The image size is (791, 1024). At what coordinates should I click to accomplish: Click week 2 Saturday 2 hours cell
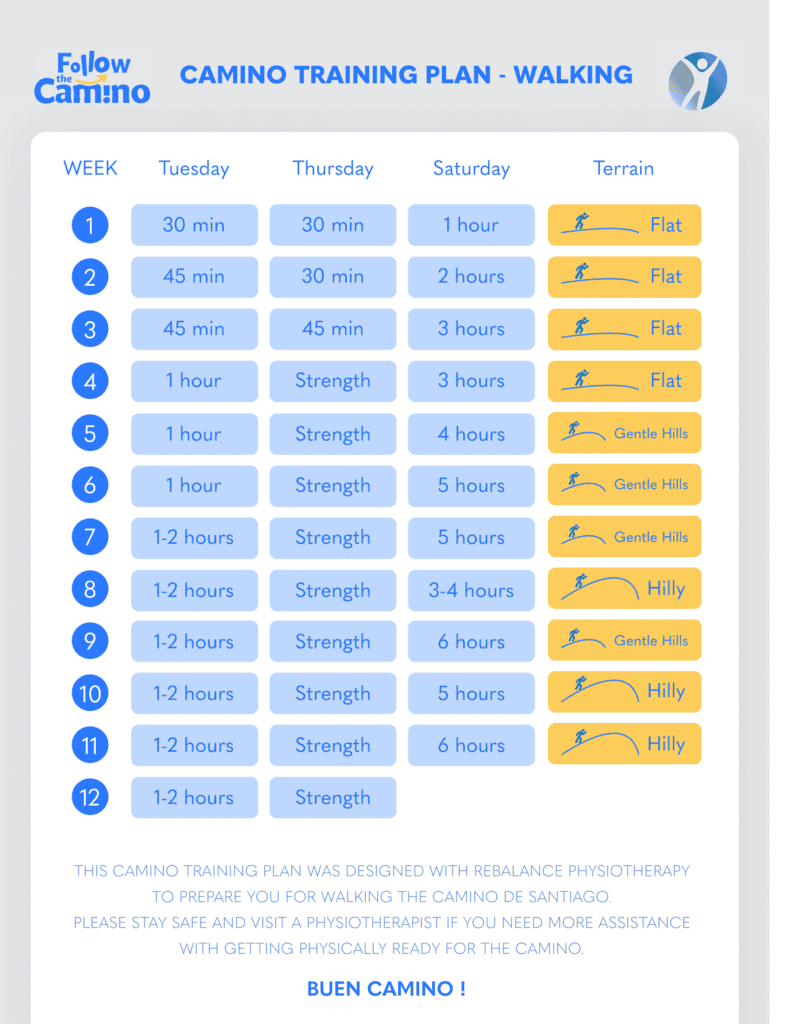coord(471,277)
